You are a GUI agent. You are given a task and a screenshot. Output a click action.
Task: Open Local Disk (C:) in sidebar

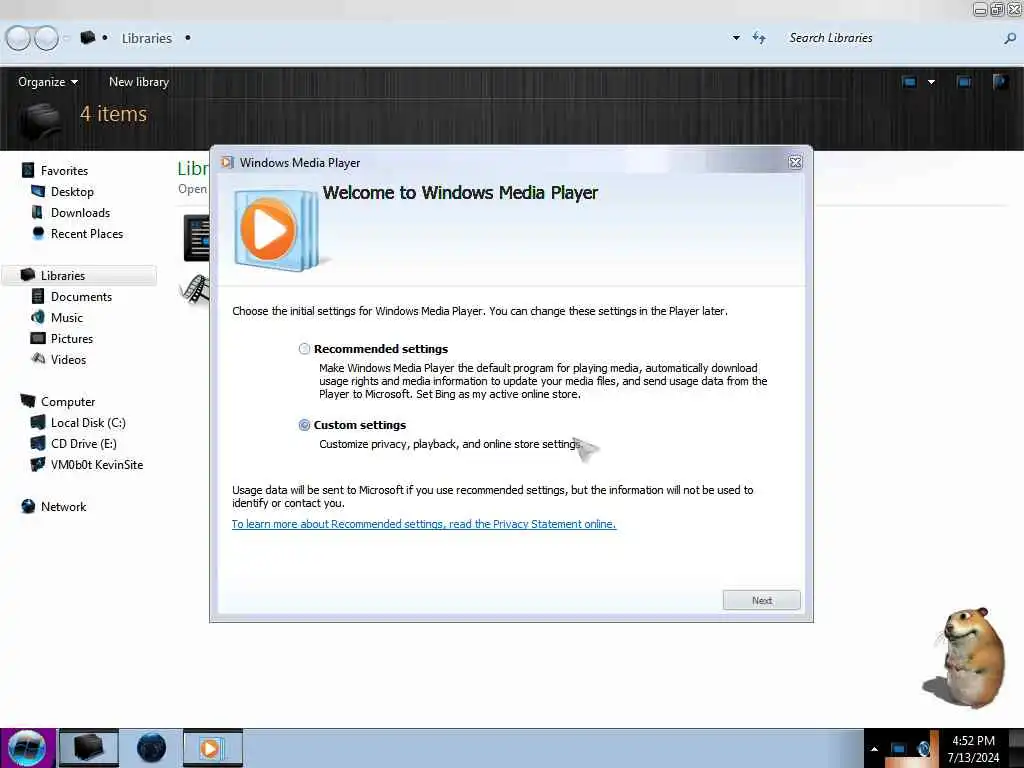(88, 423)
